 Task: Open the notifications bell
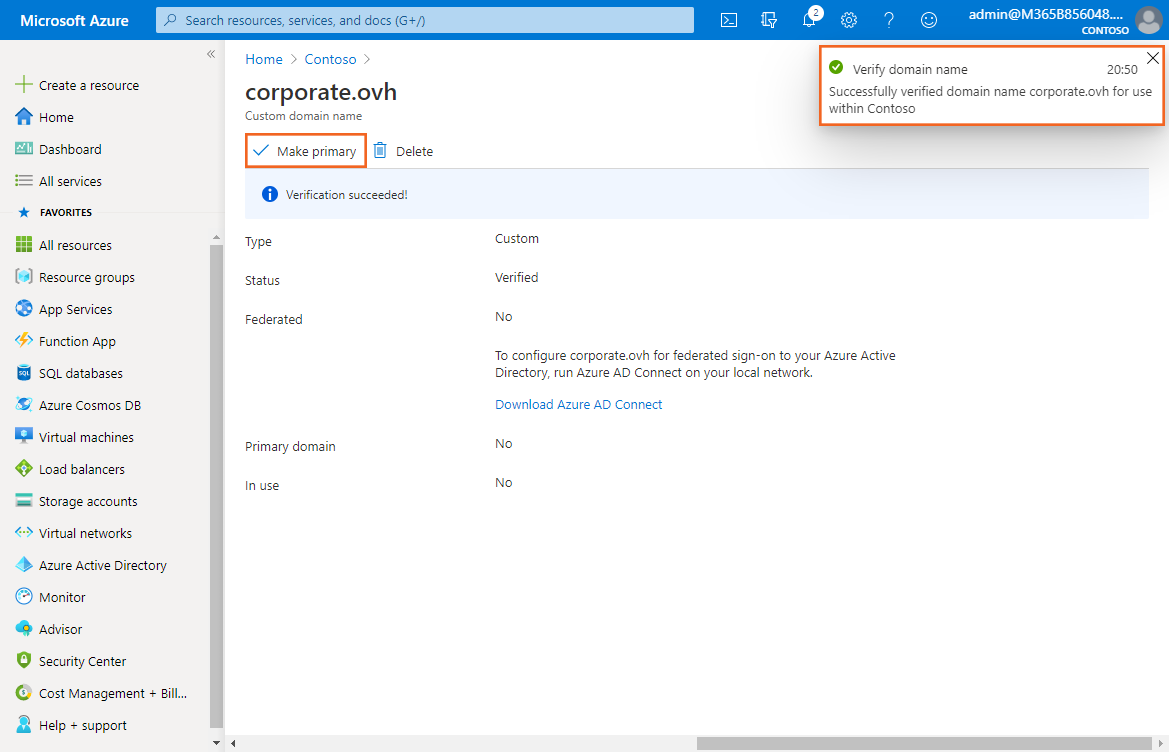click(x=809, y=20)
